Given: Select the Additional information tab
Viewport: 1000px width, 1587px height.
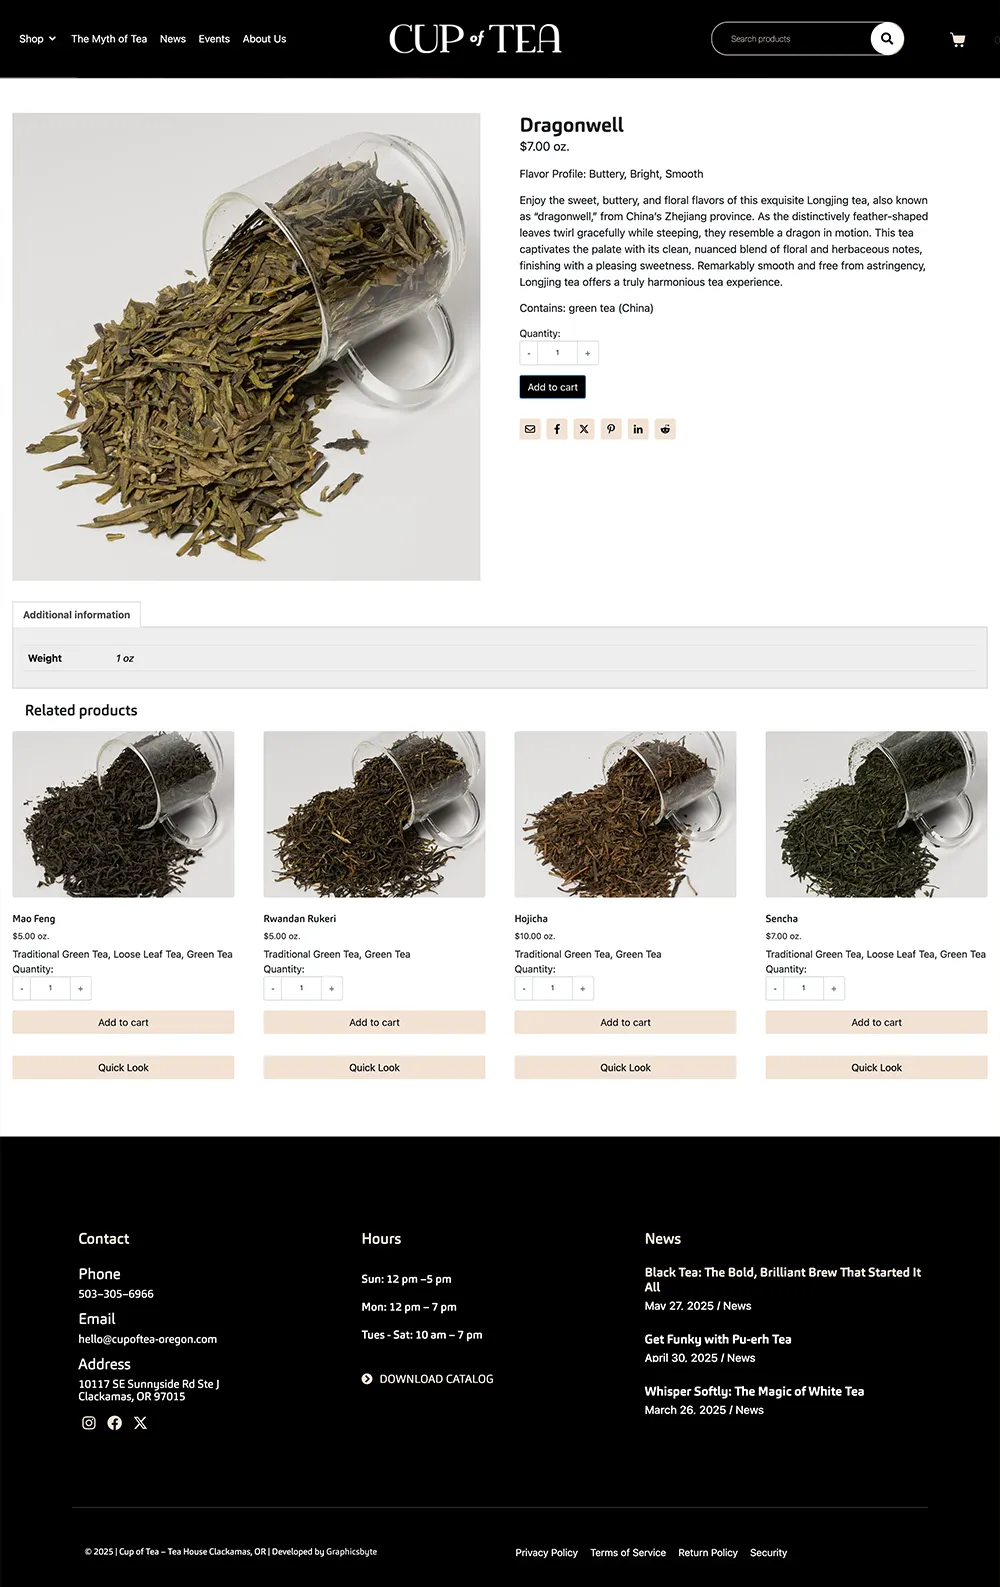Looking at the screenshot, I should (76, 615).
